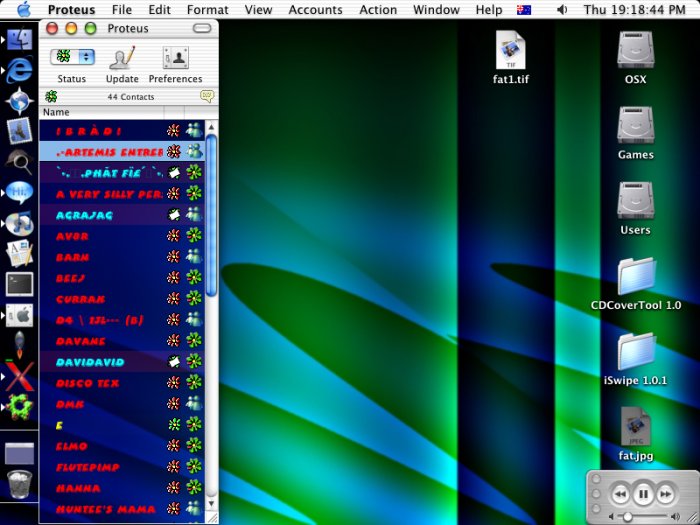Click the blue scrollbar thumb in contact list
Screen dimensions: 700x525
212,216
